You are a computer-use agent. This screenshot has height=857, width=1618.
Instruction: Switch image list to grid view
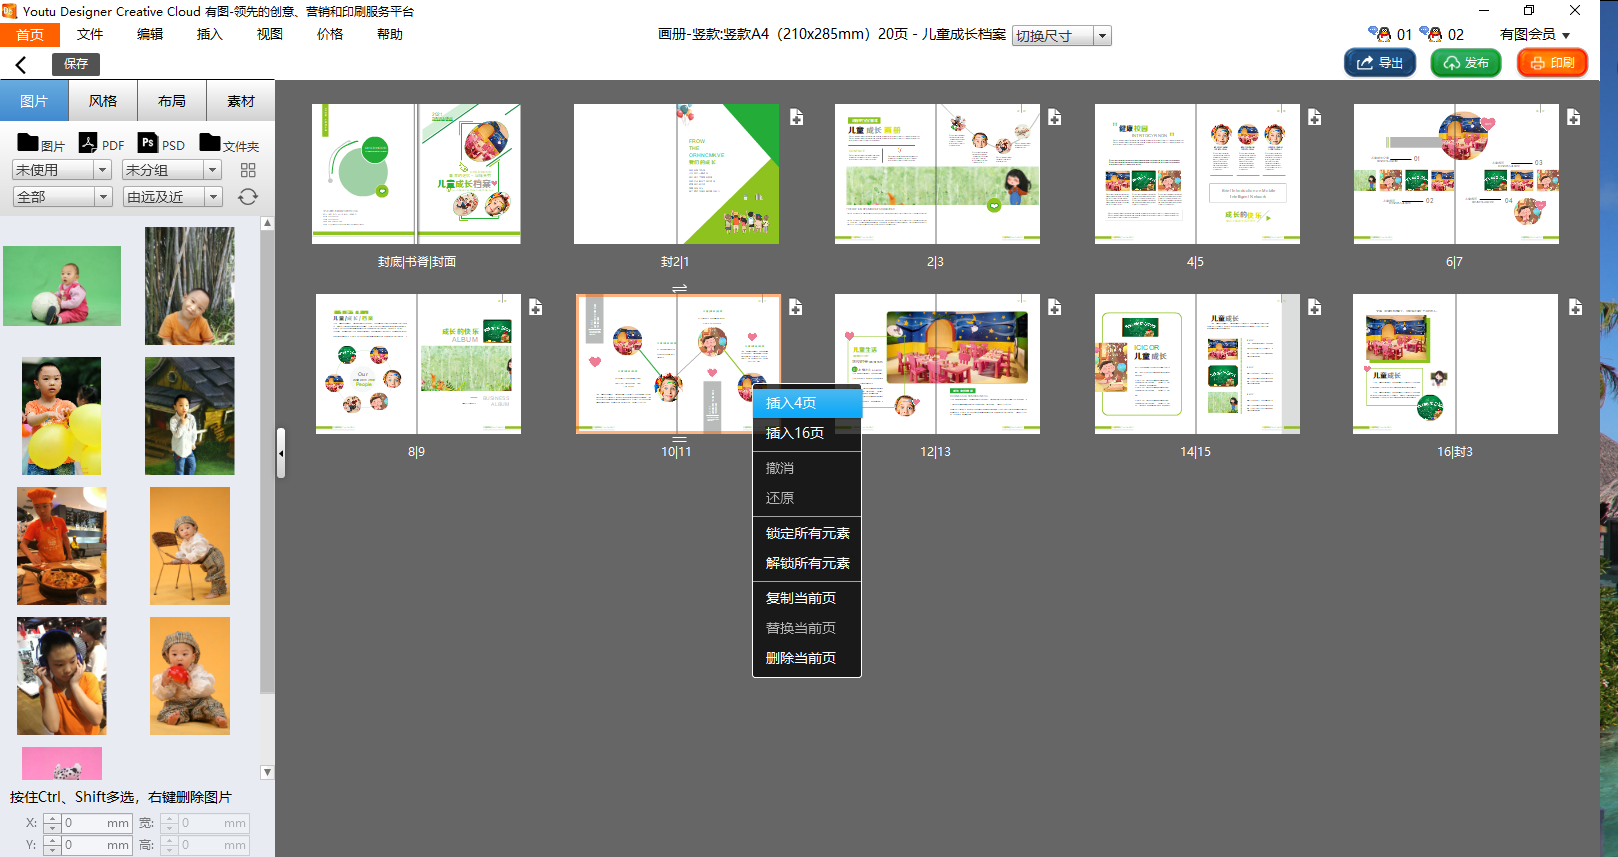pyautogui.click(x=248, y=170)
